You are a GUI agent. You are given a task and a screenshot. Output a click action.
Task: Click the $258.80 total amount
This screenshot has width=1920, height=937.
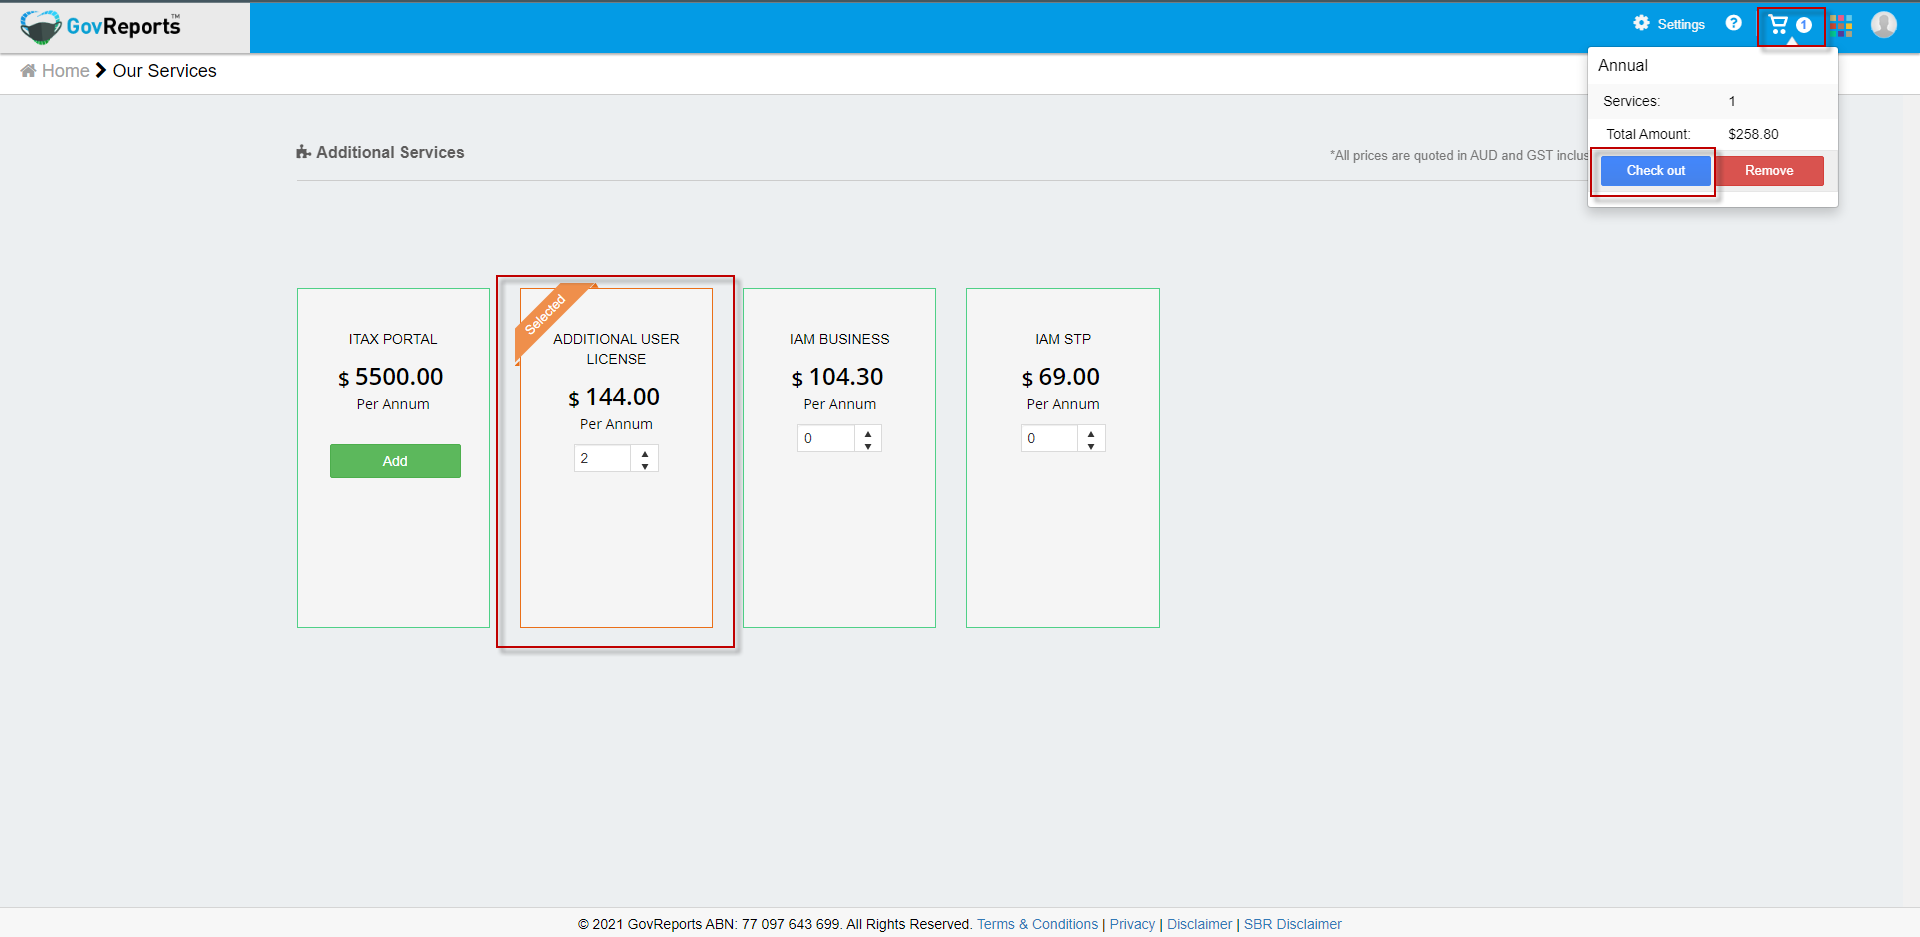pyautogui.click(x=1753, y=134)
